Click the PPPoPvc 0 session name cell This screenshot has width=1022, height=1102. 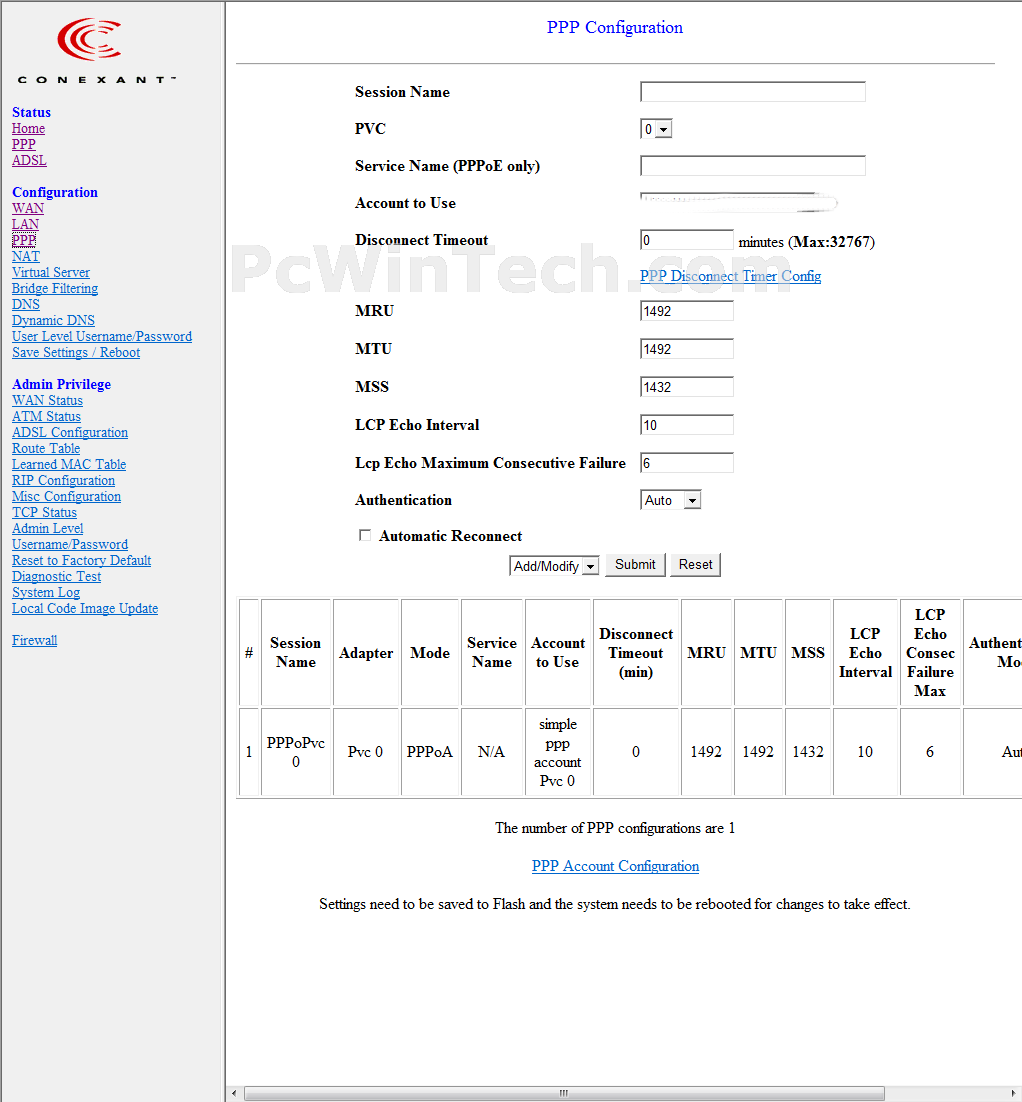[296, 752]
